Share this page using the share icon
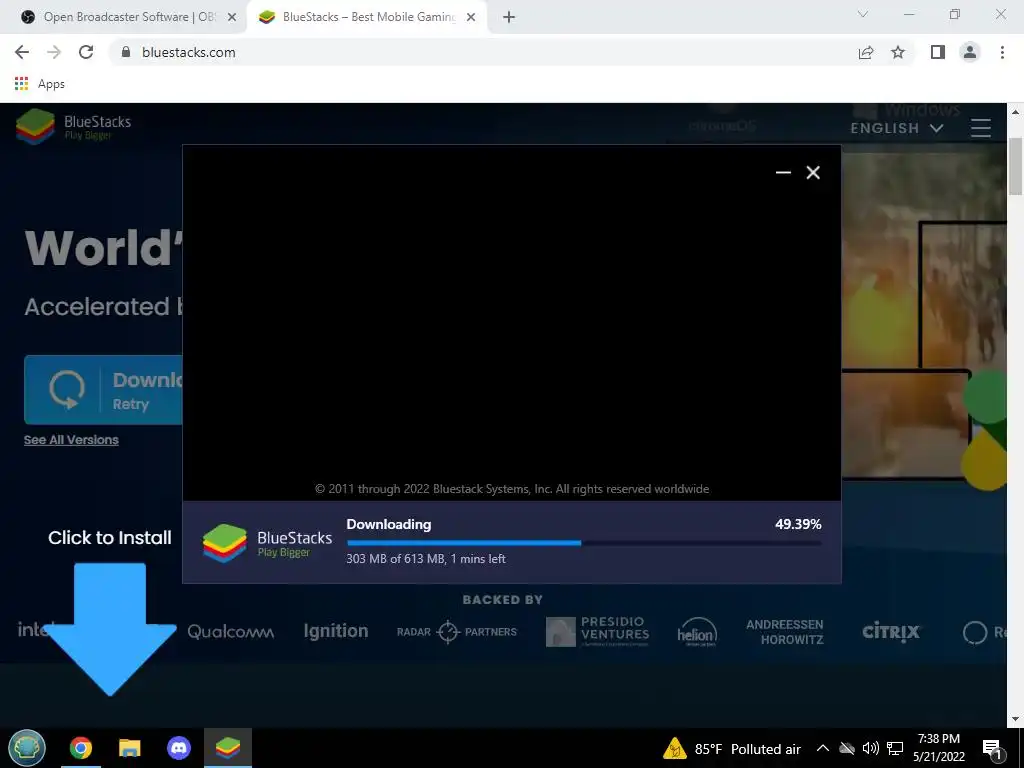Image resolution: width=1024 pixels, height=768 pixels. [x=866, y=52]
